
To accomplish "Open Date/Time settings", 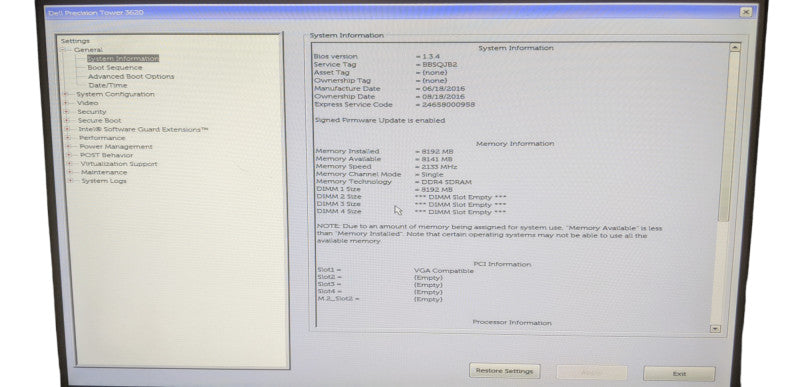I will point(108,85).
